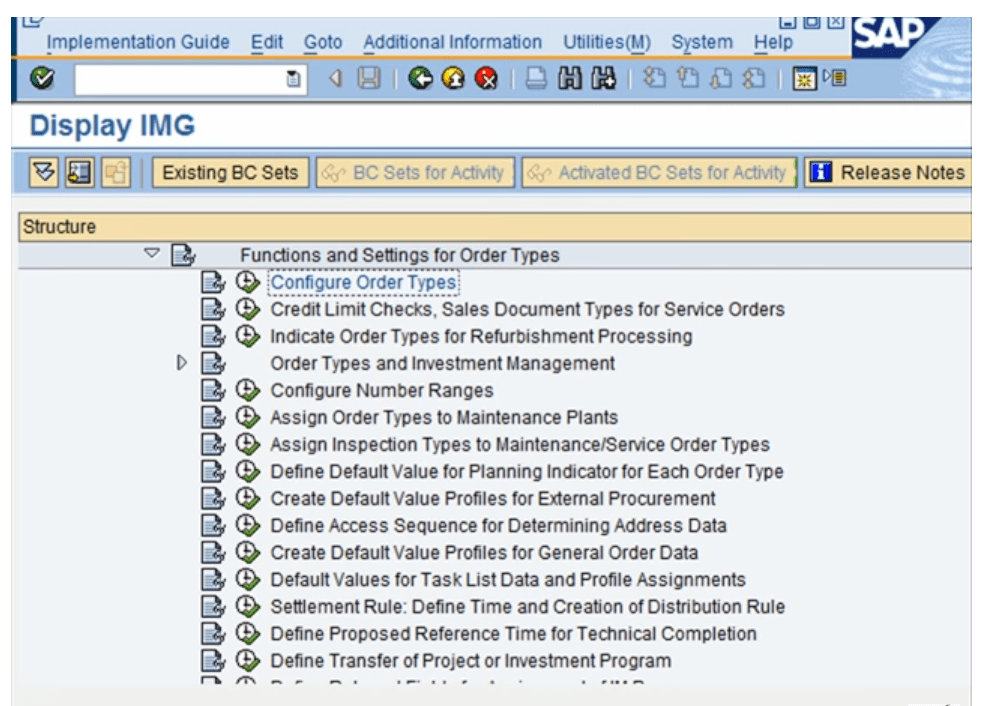The width and height of the screenshot is (985, 706).
Task: Click the filter icon below Display IMG title
Action: pos(44,172)
